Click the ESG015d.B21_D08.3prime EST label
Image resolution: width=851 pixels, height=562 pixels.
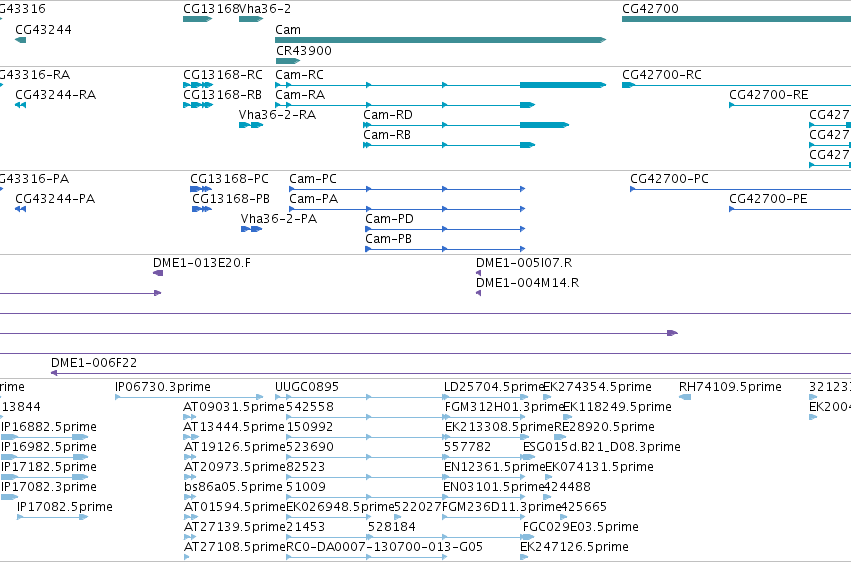(x=602, y=448)
